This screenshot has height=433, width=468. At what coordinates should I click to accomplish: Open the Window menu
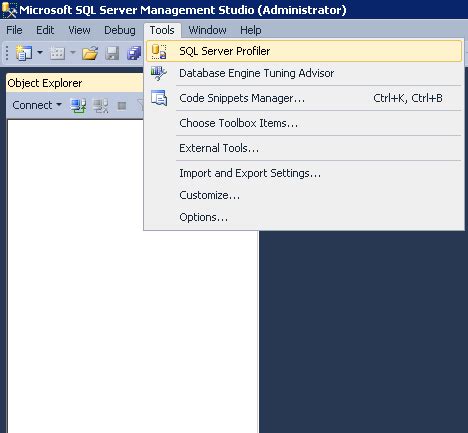point(207,30)
